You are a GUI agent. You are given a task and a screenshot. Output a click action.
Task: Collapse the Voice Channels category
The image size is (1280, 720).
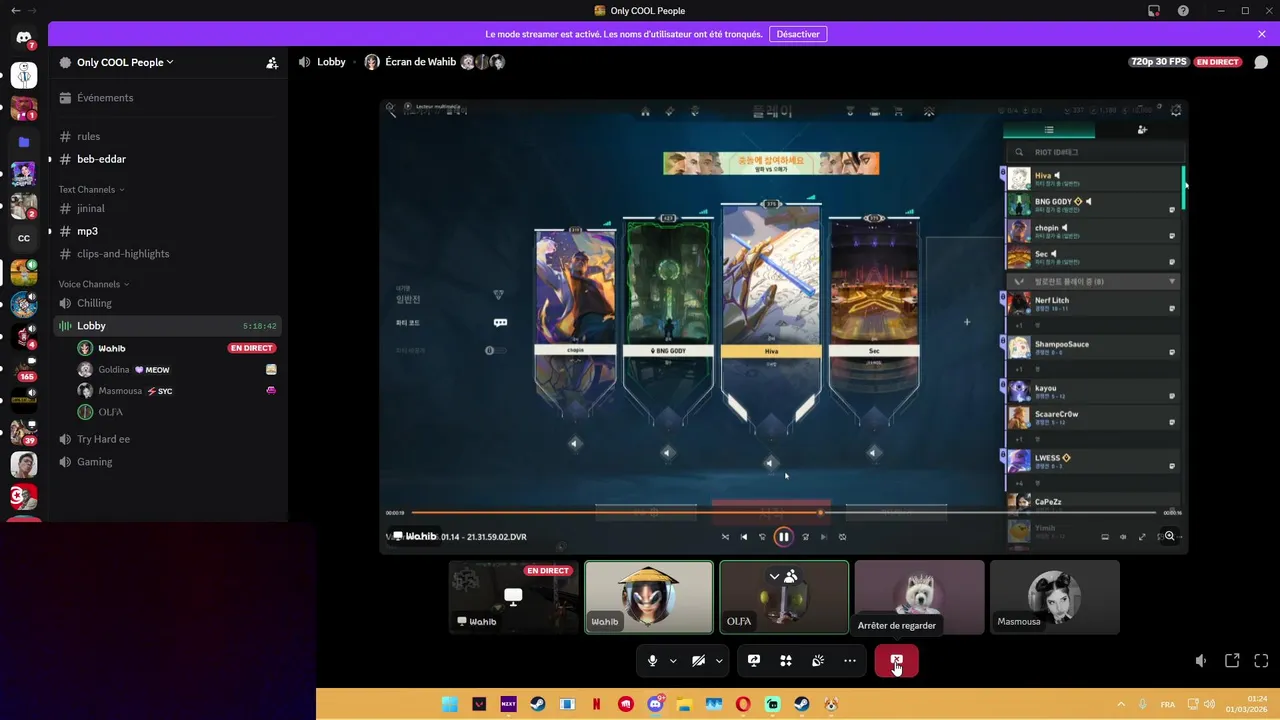[x=95, y=284]
